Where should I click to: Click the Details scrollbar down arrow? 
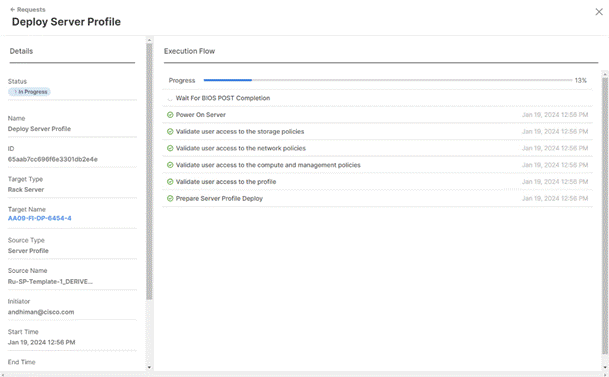point(149,367)
